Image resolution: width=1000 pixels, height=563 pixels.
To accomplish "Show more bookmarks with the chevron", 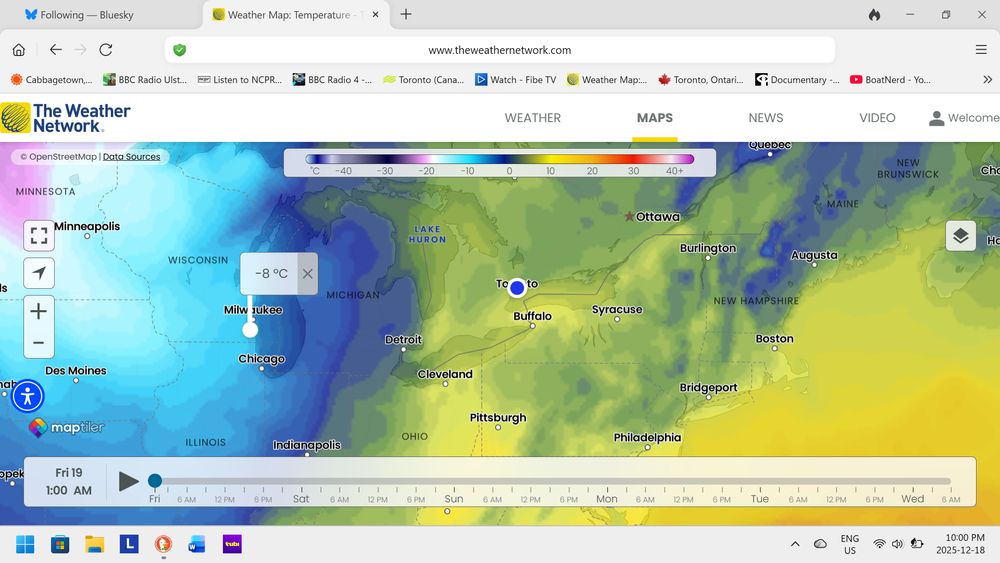I will tap(987, 80).
